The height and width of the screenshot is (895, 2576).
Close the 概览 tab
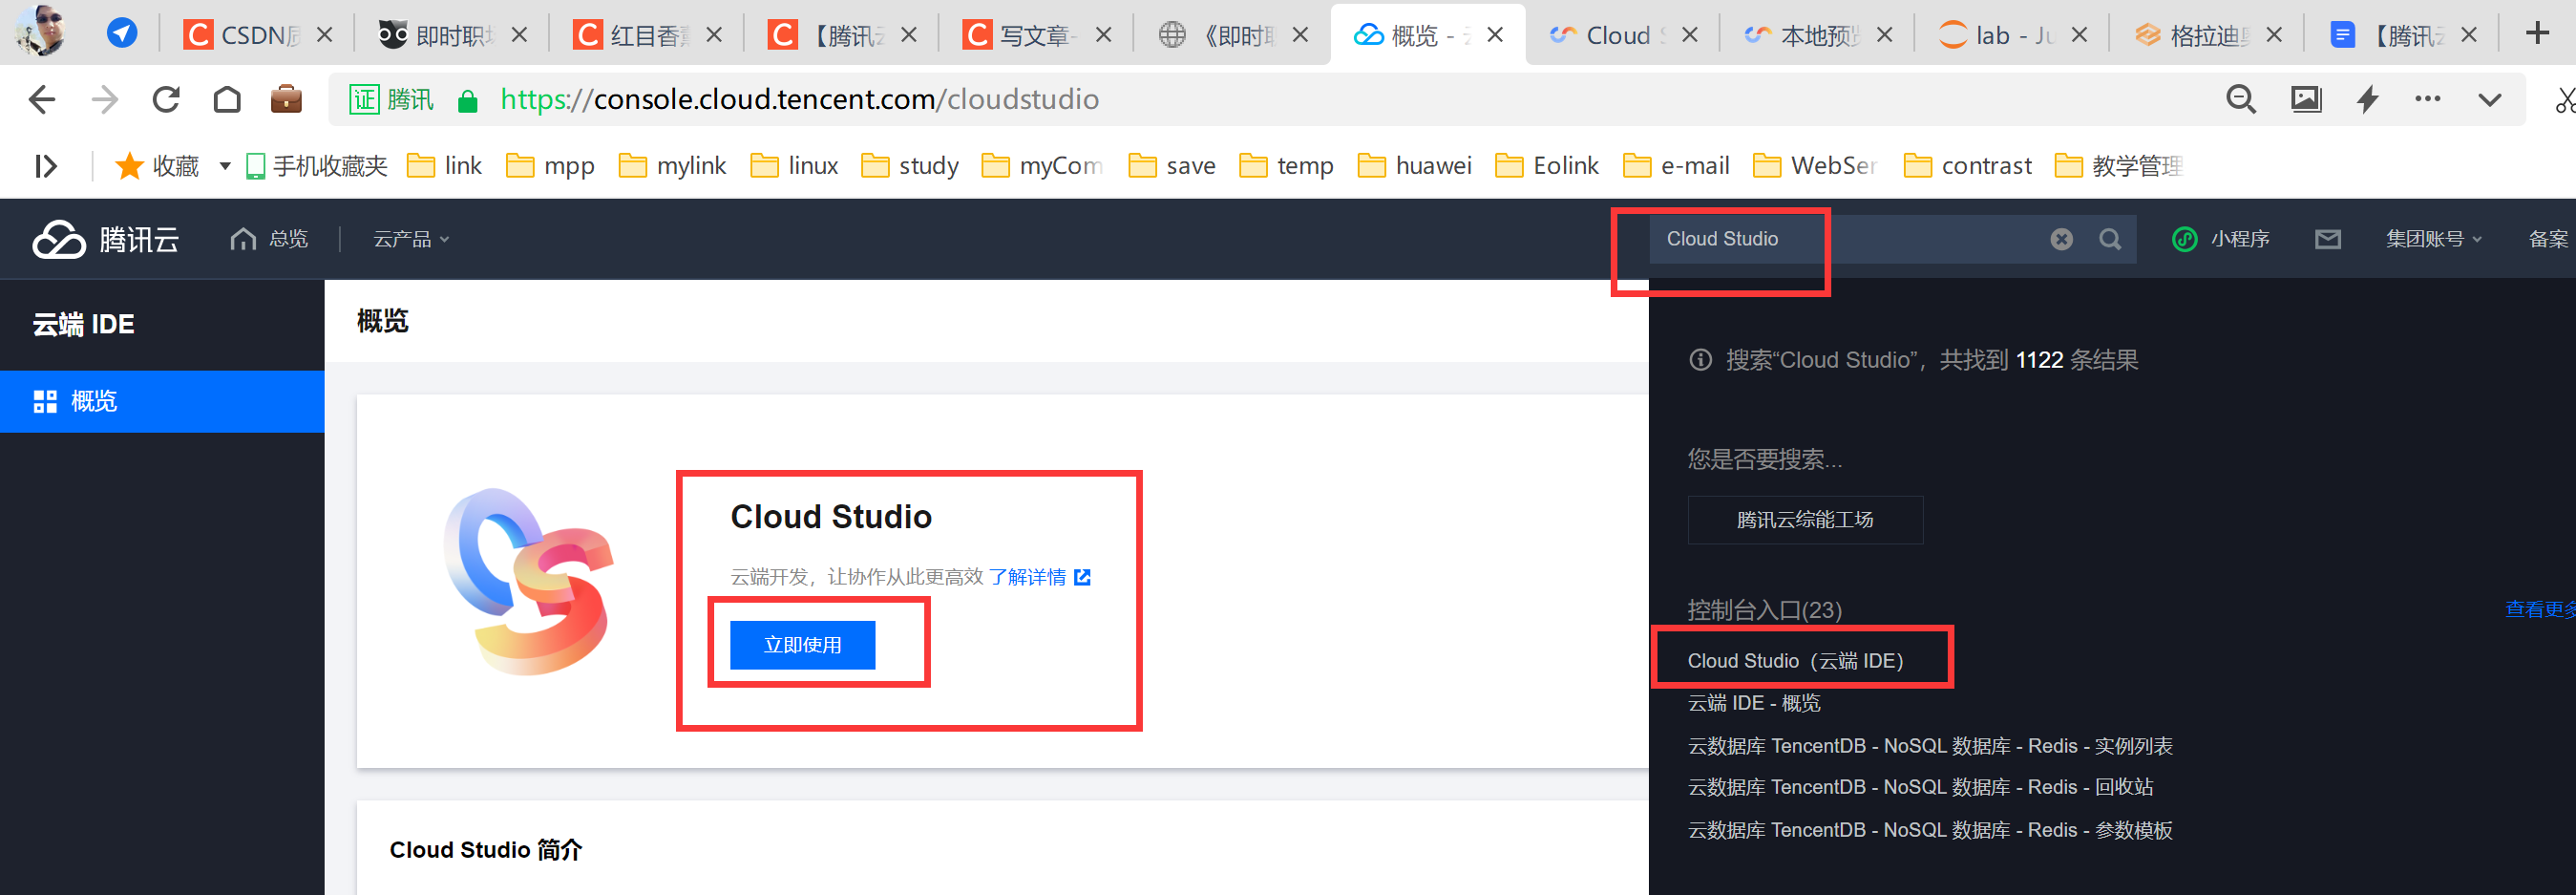click(1495, 35)
